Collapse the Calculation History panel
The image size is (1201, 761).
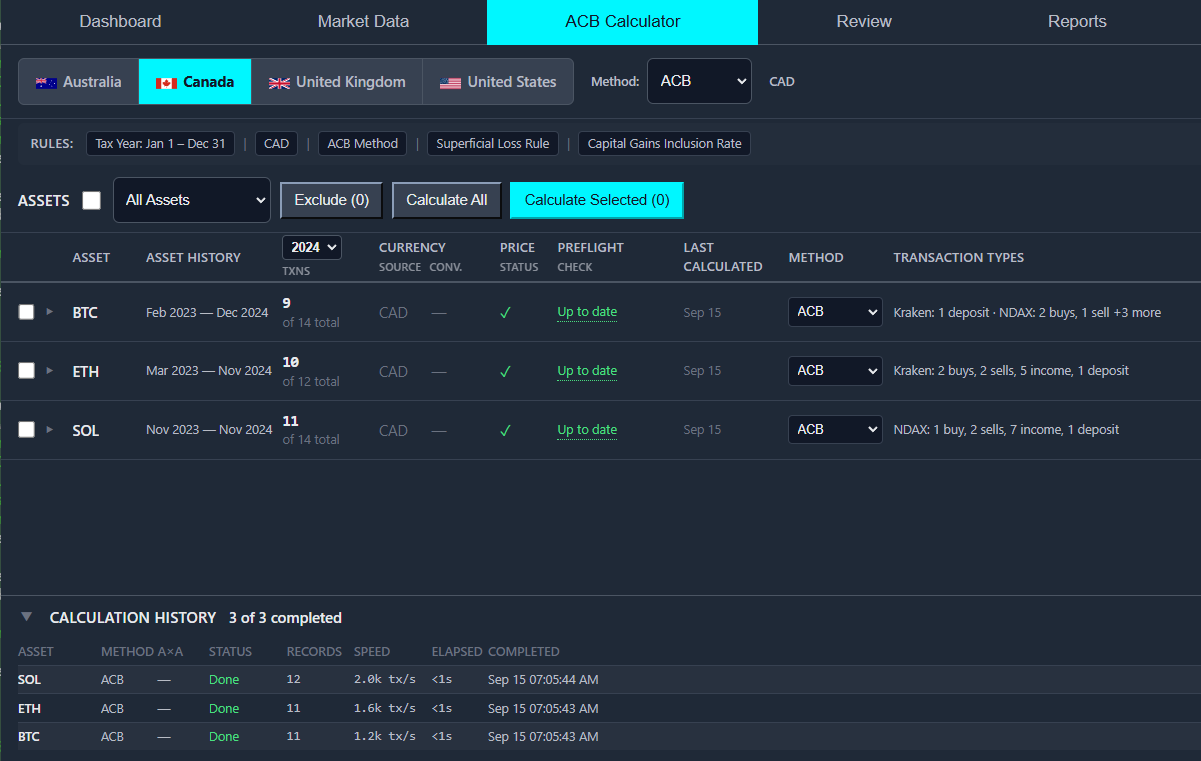point(27,617)
